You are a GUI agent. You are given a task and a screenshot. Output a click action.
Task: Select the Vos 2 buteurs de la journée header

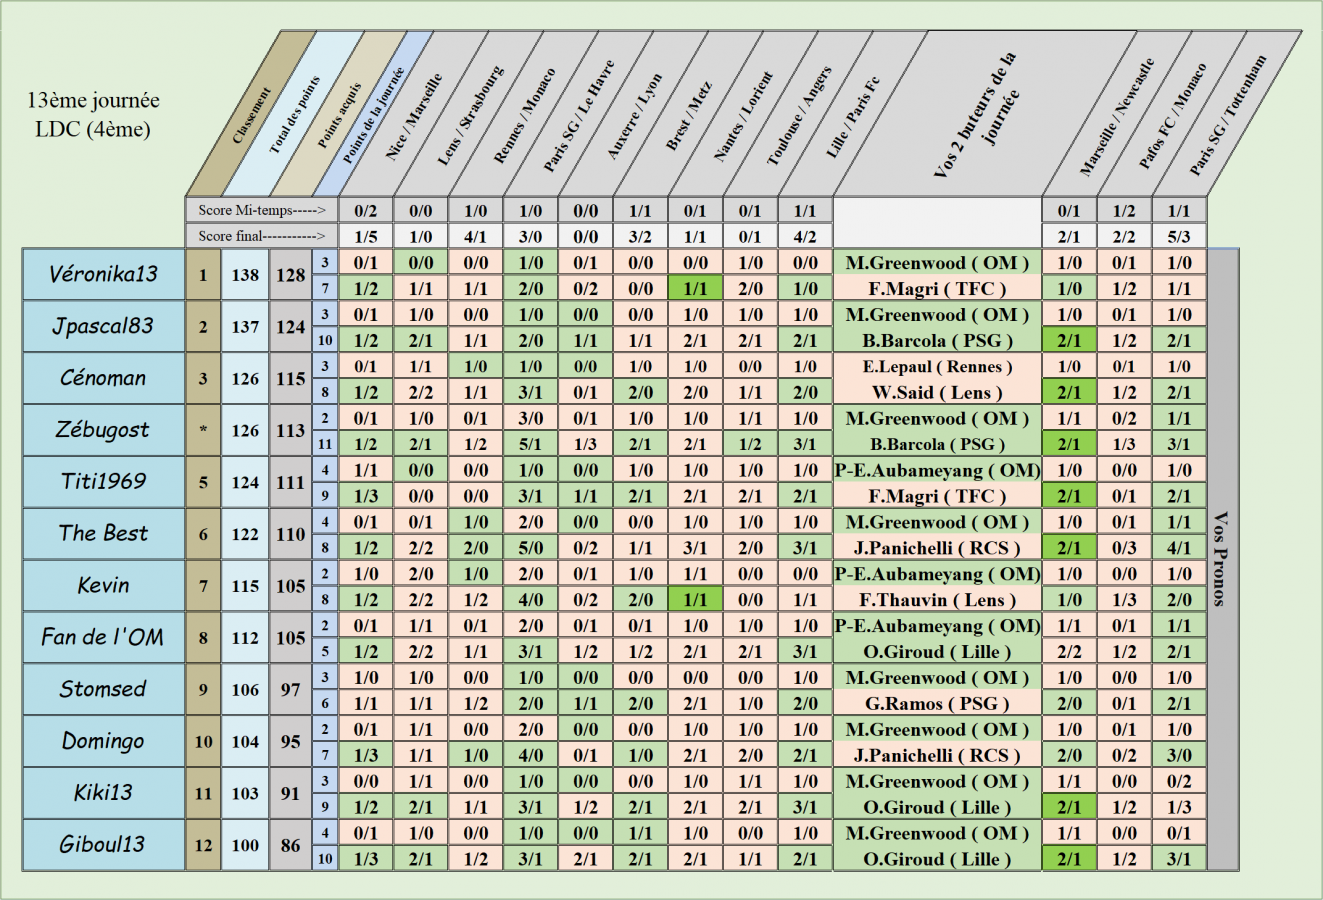tap(975, 115)
